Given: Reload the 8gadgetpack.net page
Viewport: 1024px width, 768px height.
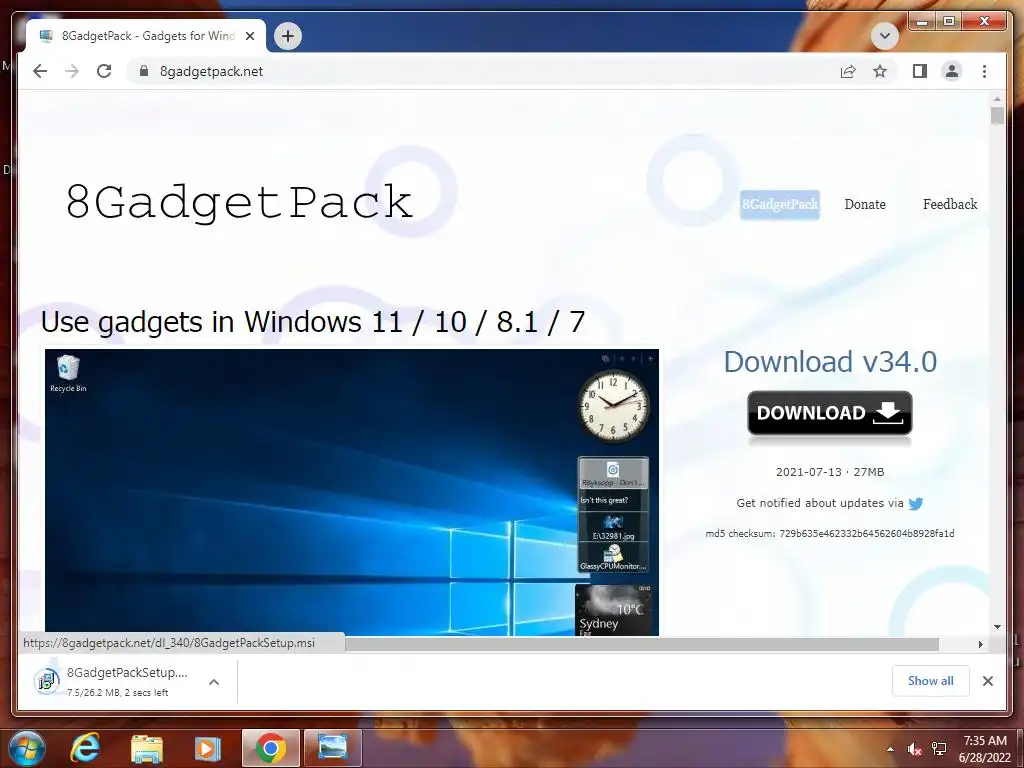Looking at the screenshot, I should 104,71.
